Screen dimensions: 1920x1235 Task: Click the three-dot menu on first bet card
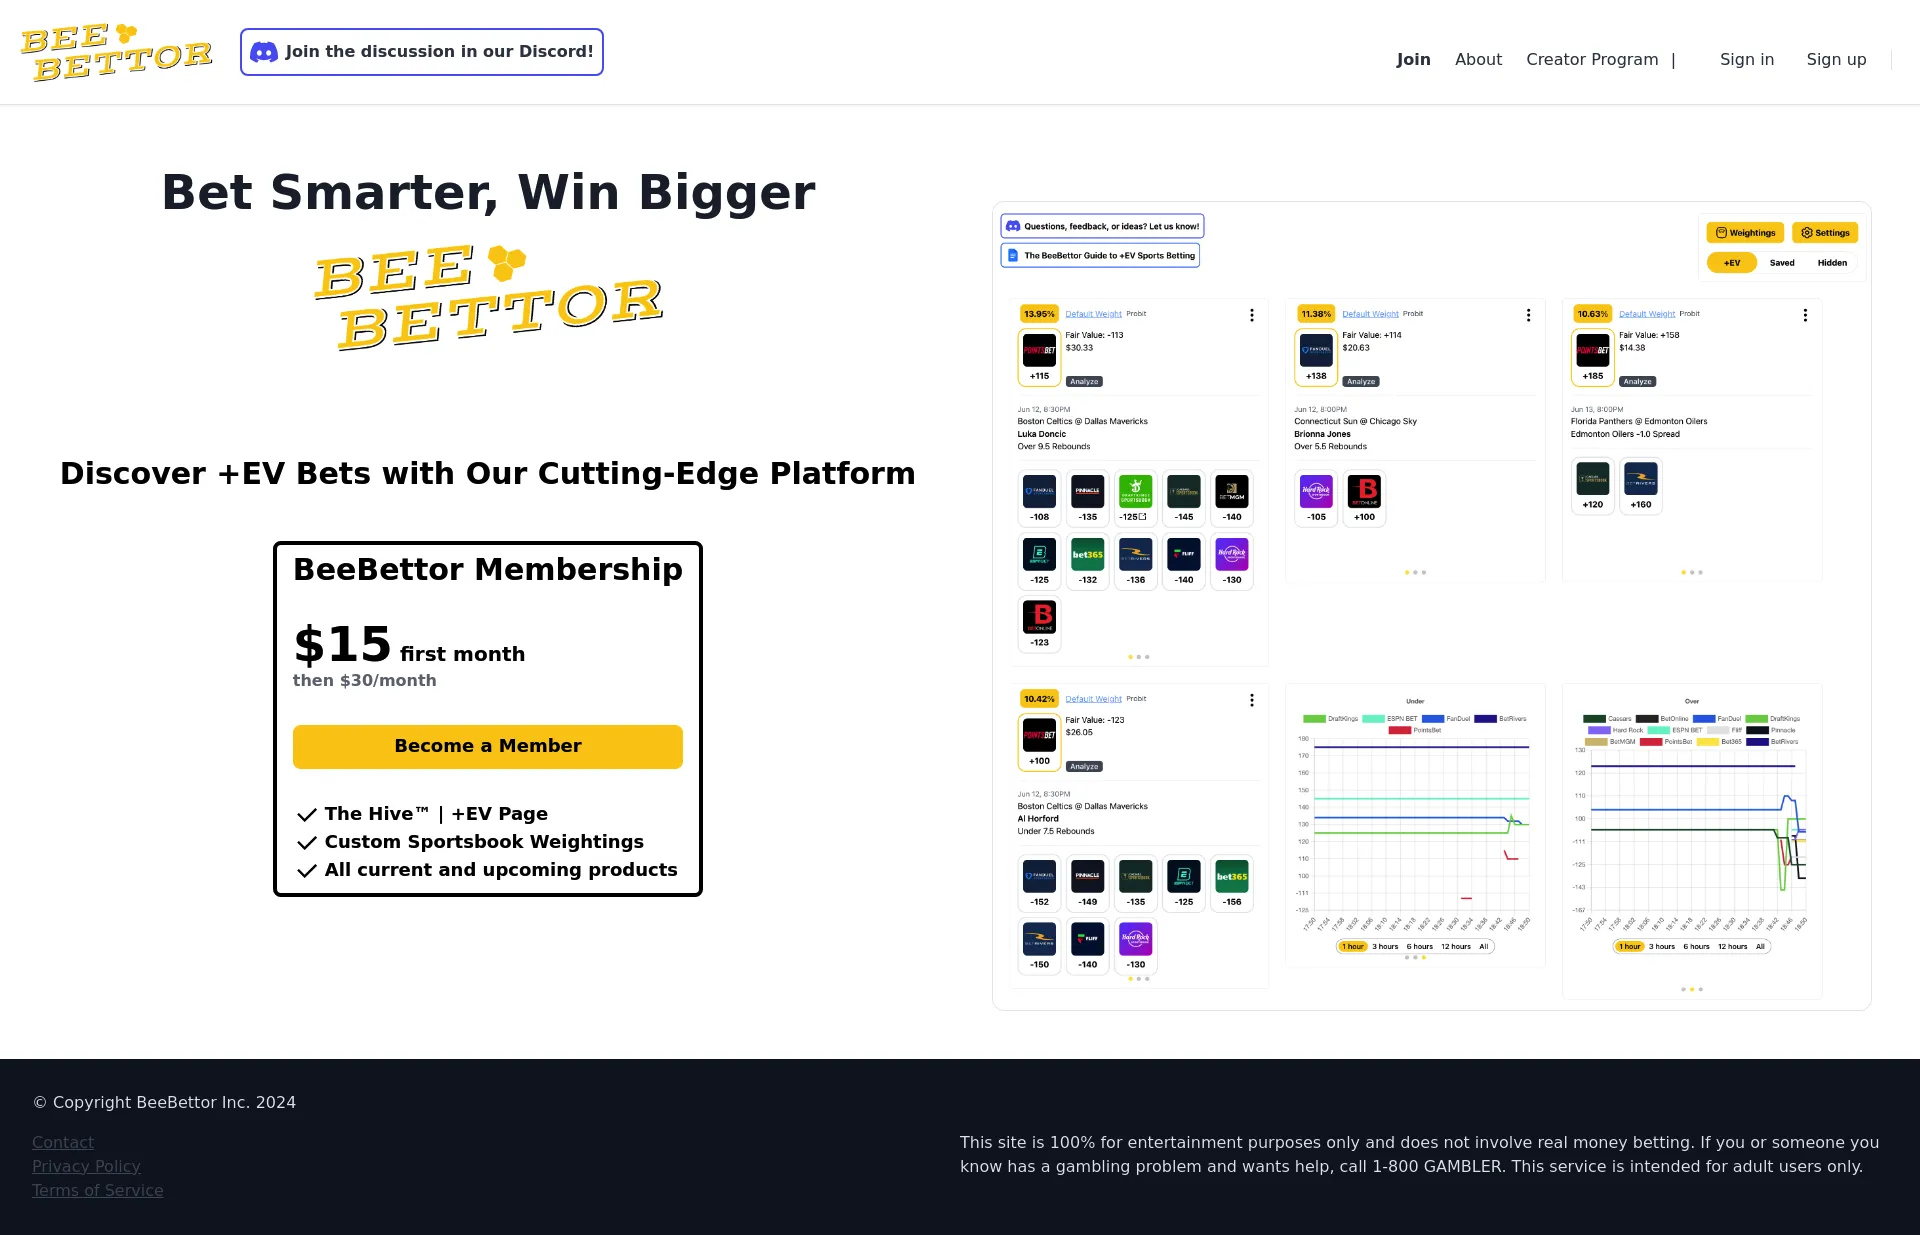1252,315
